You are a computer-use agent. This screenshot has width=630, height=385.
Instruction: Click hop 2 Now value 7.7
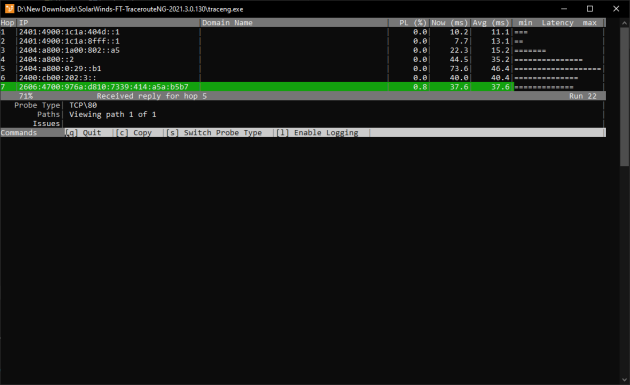click(x=461, y=41)
